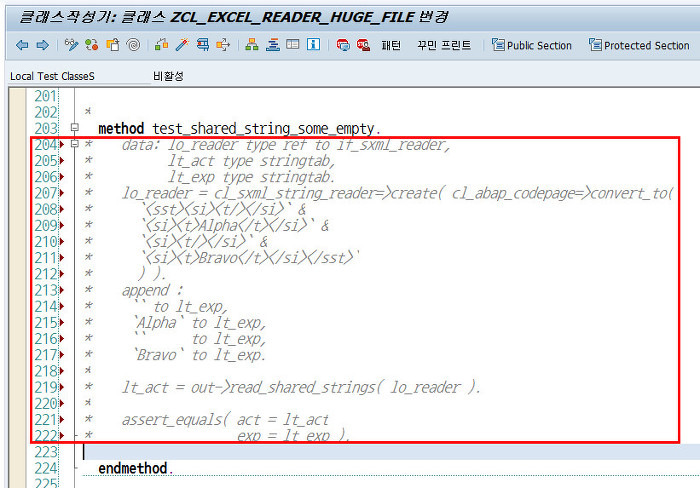Set session breakpoint stop-sign icon
700x488 pixels.
343,45
